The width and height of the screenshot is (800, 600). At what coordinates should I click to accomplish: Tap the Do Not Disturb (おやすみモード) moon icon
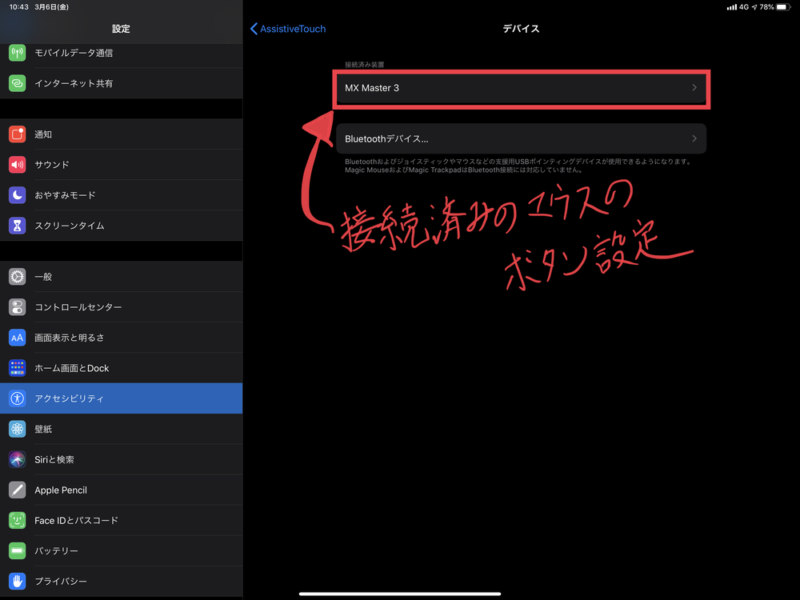coord(17,195)
